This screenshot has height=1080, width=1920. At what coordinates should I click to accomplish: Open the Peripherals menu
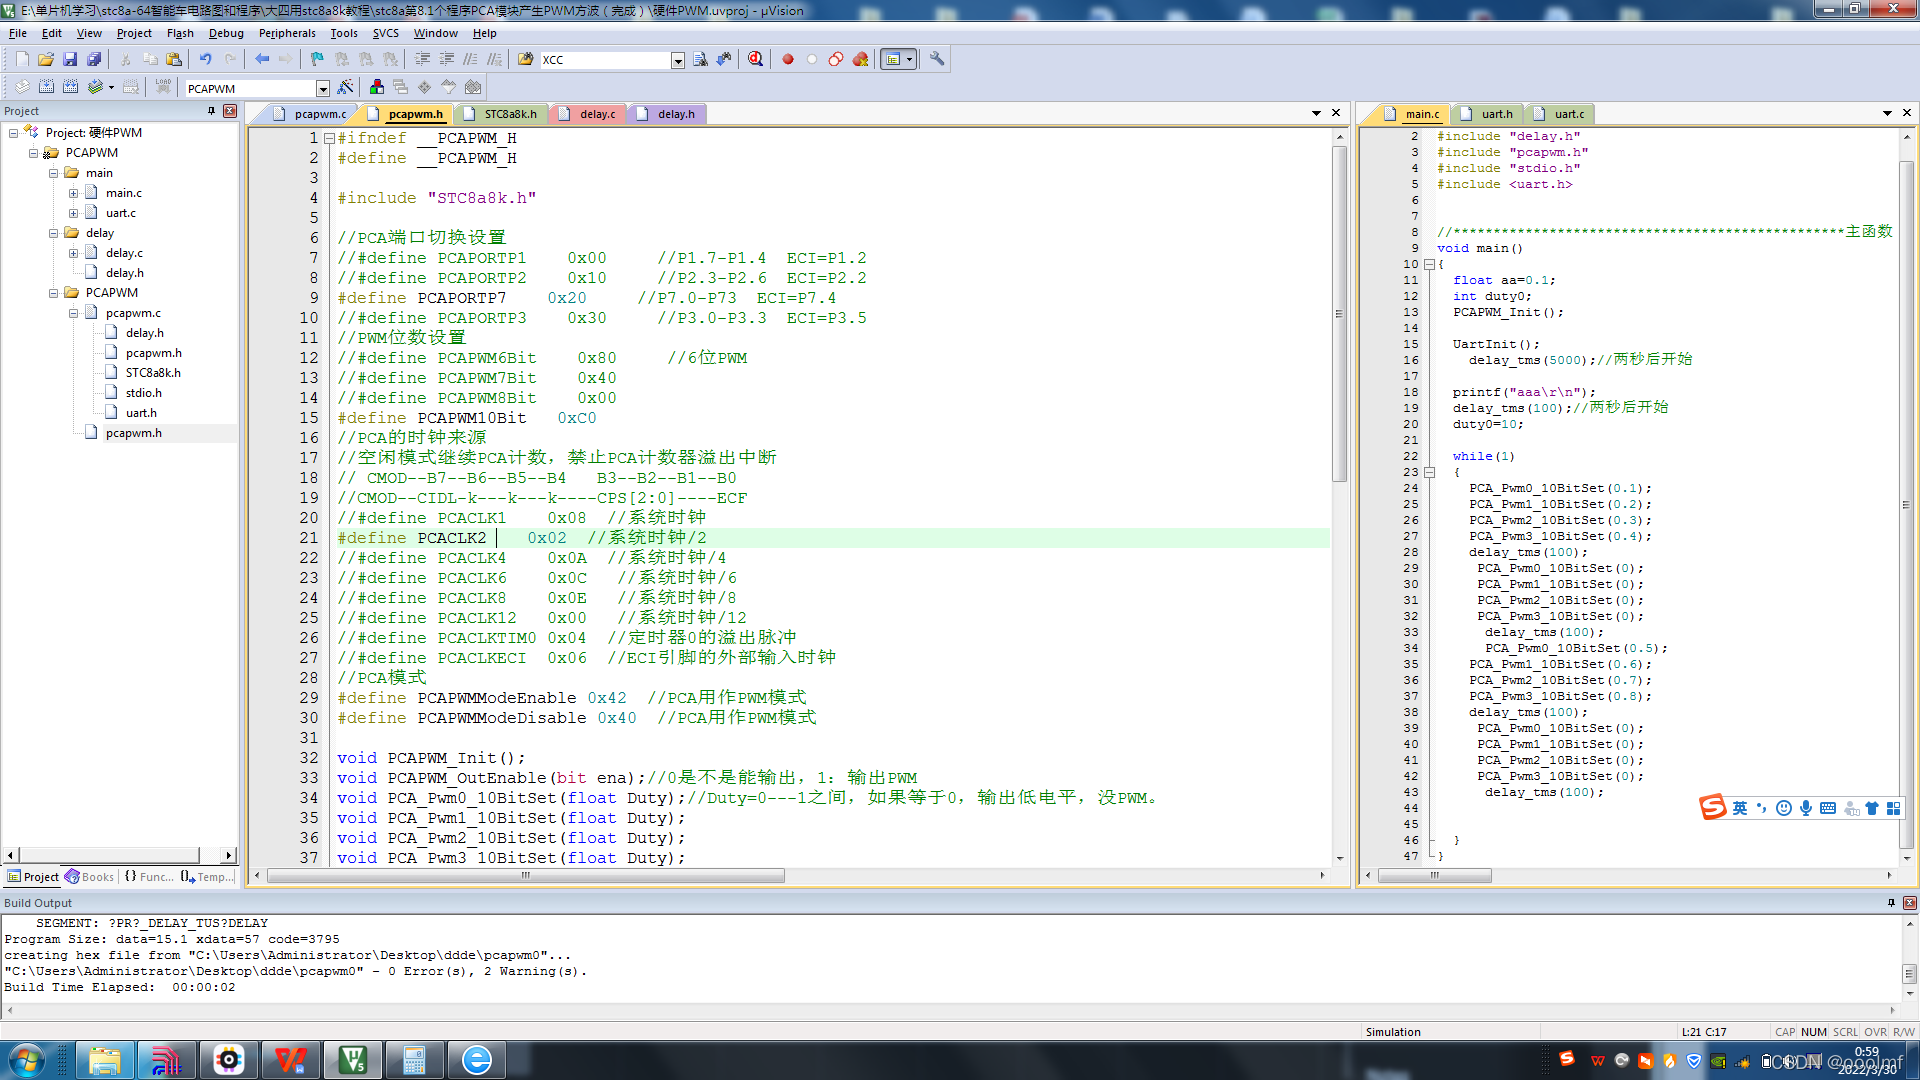287,33
